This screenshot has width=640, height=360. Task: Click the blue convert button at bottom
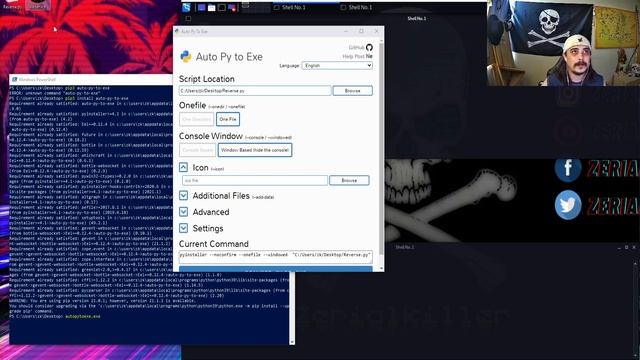(276, 269)
